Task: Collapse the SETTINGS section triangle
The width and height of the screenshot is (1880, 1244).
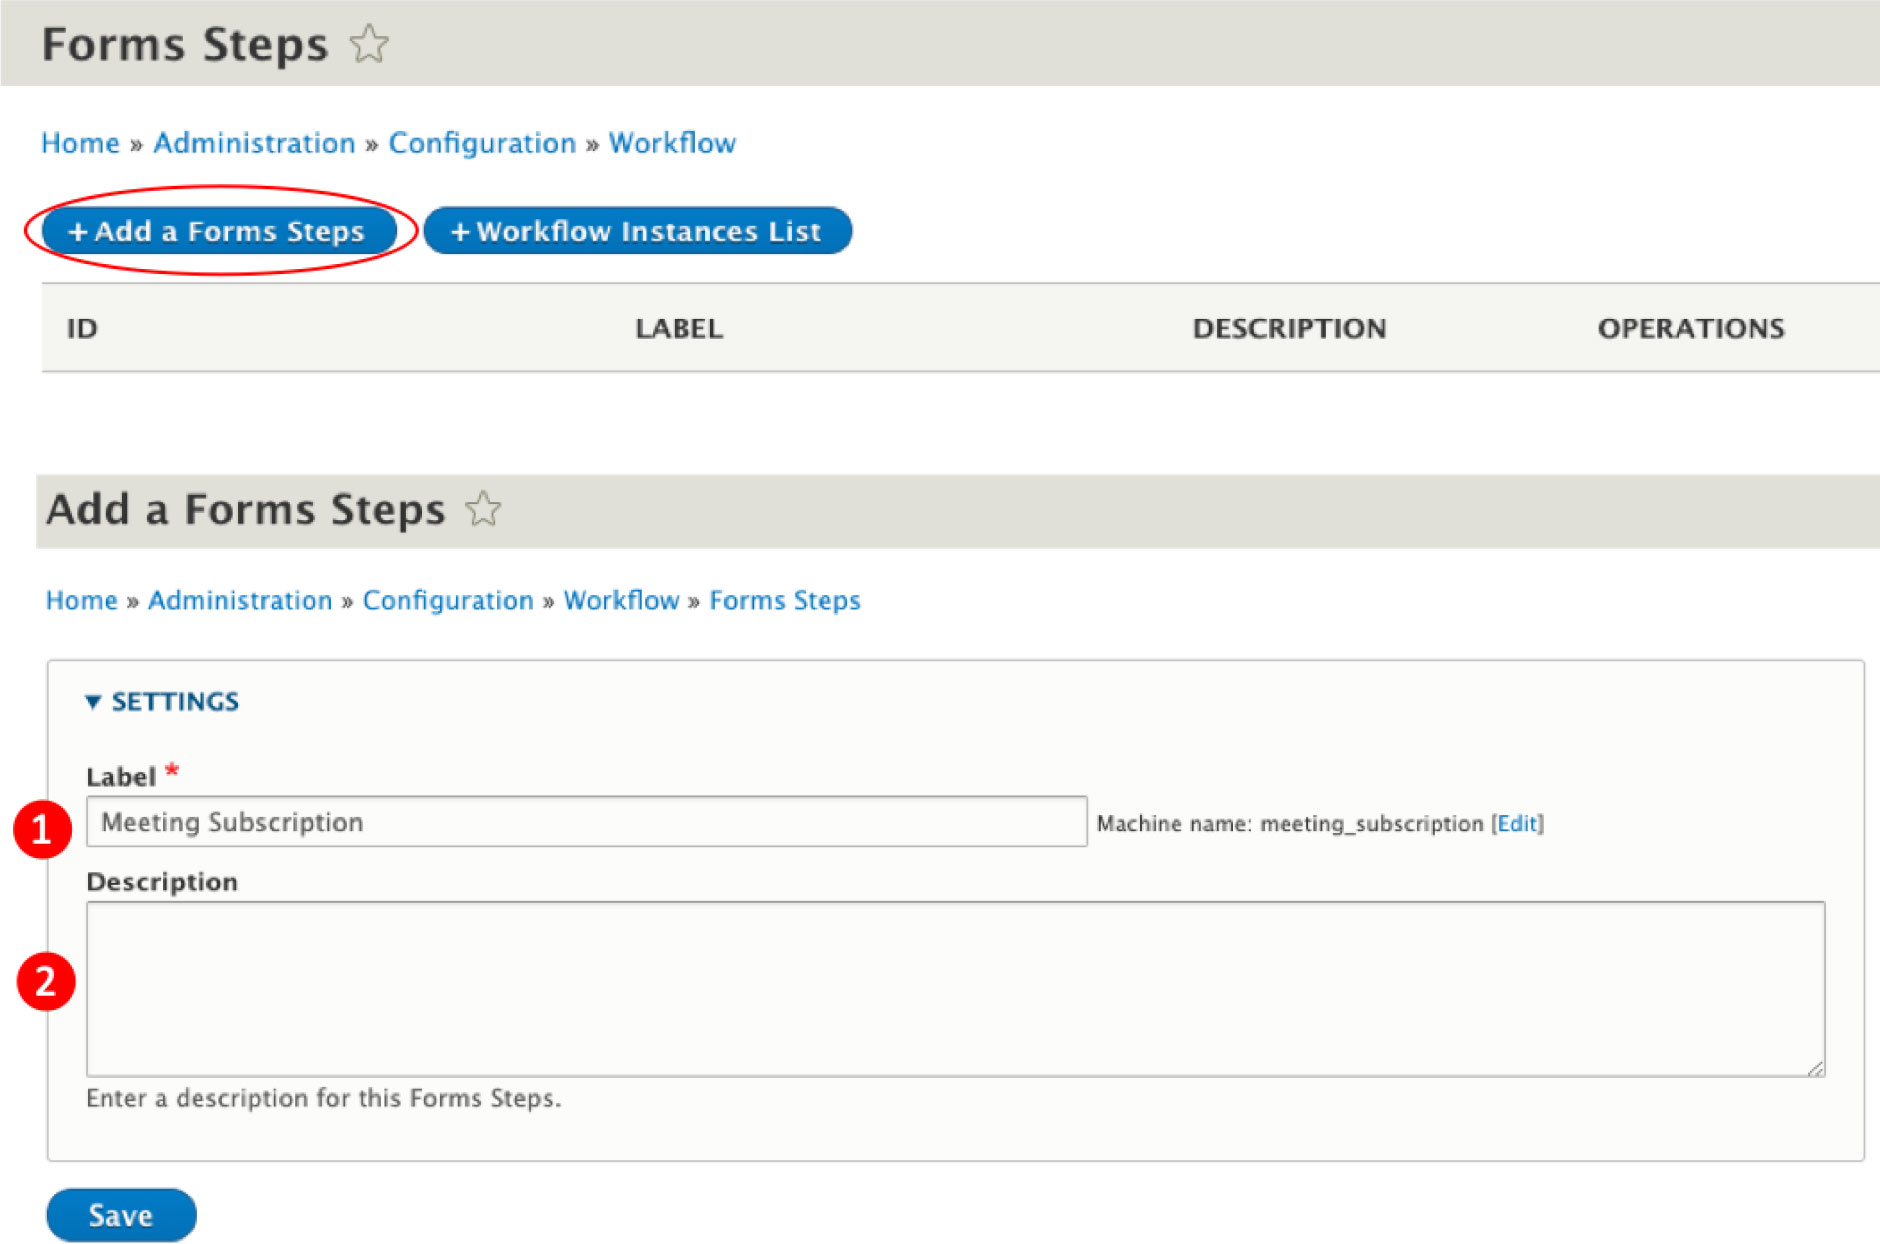Action: (93, 702)
